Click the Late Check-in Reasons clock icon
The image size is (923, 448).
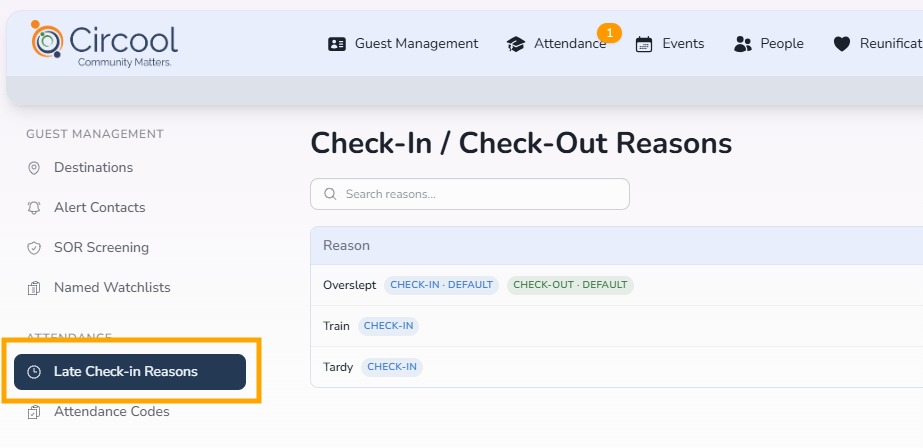pos(34,372)
